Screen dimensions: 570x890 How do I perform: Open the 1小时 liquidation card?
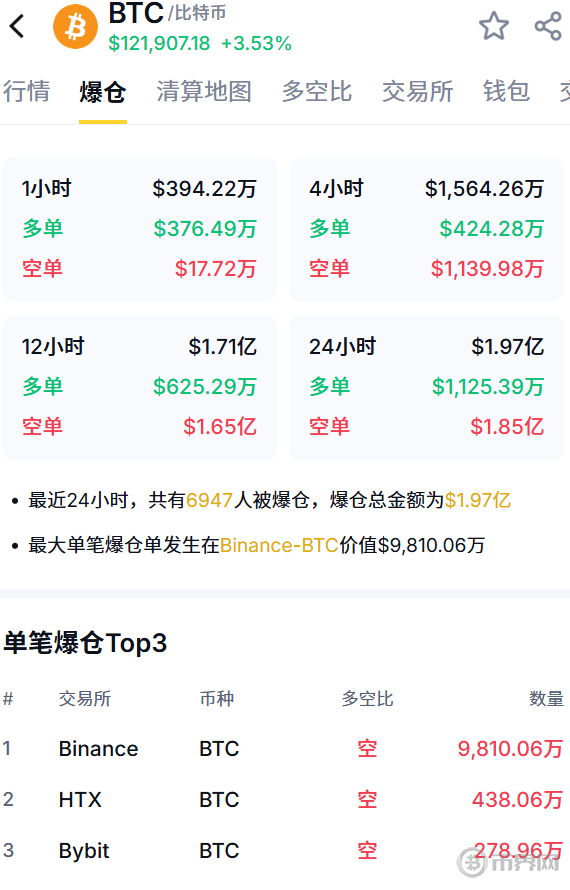(x=140, y=229)
